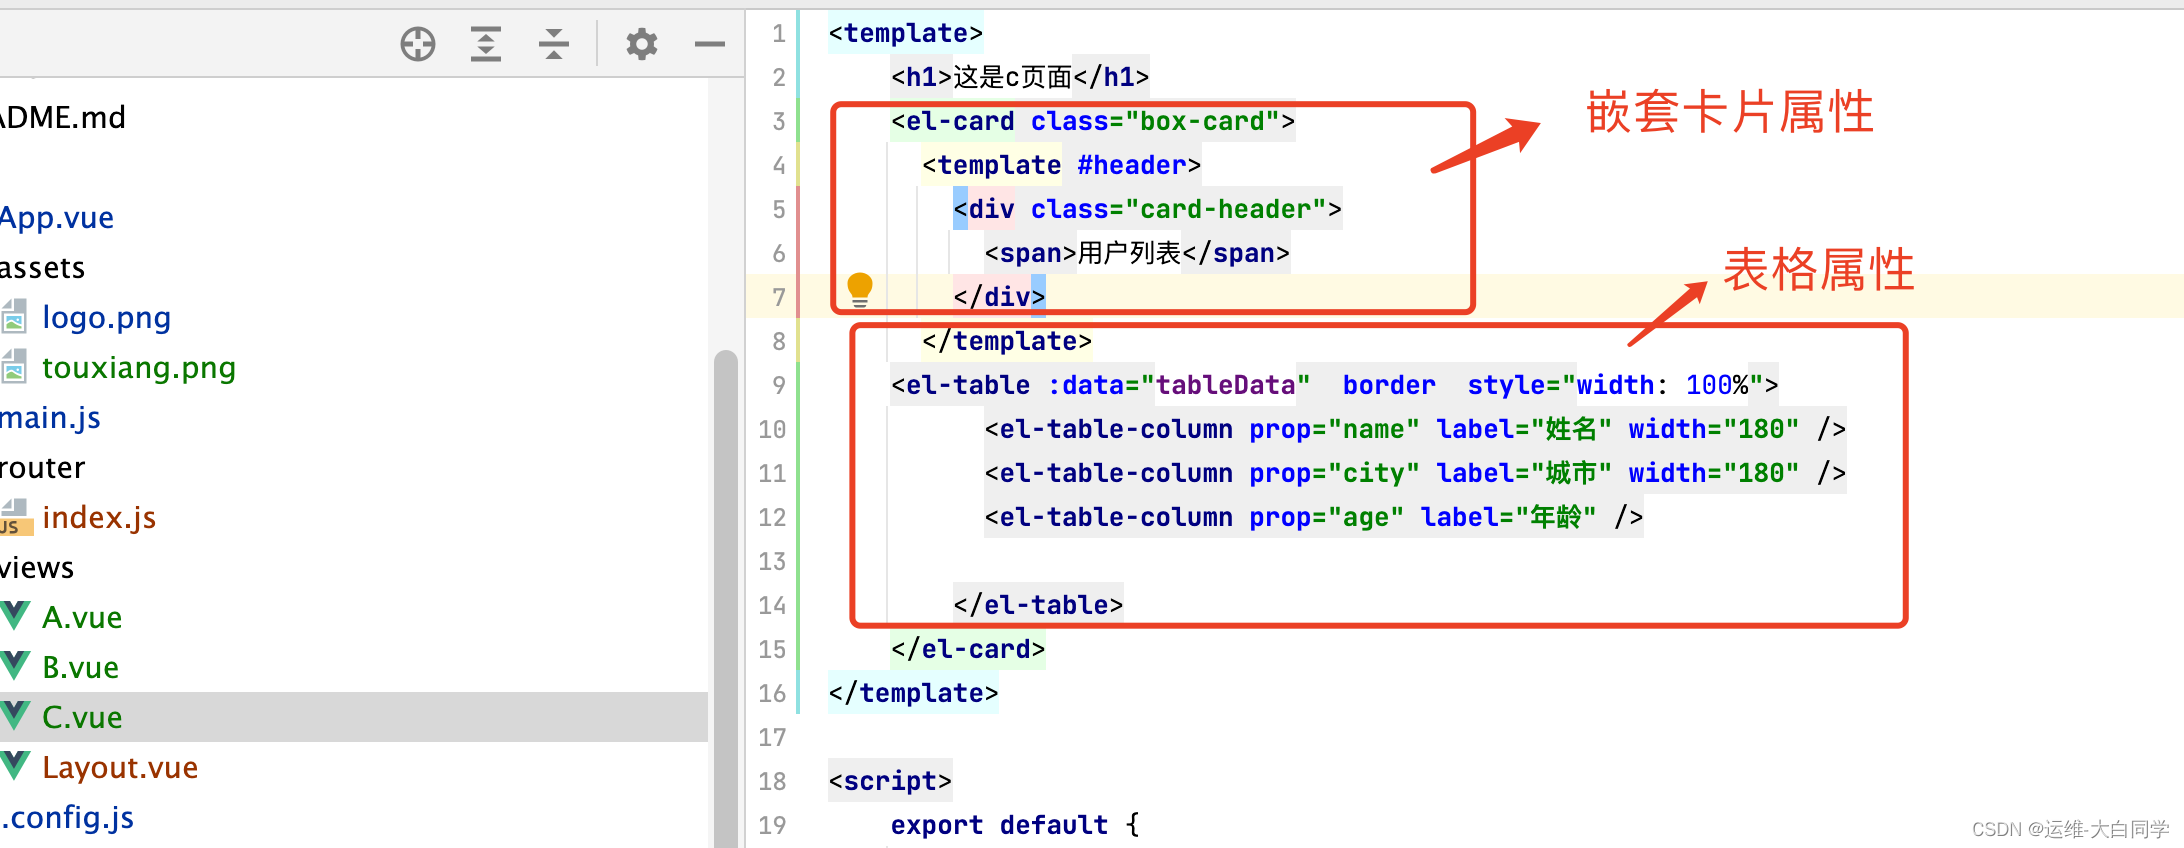Click the h1 line reading 这是c页面
This screenshot has height=848, width=2184.
tap(1020, 77)
